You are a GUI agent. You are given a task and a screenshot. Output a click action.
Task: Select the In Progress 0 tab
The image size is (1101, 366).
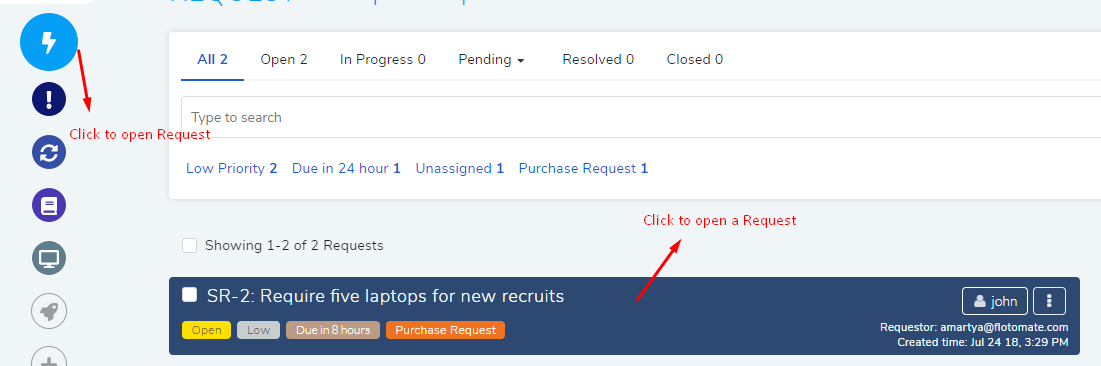point(383,60)
